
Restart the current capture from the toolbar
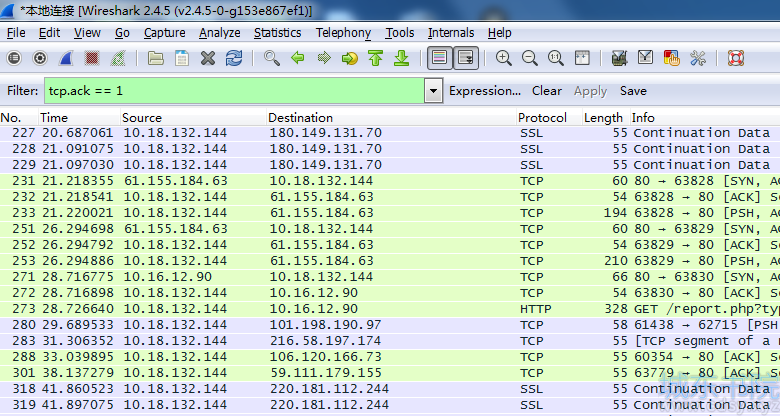pos(118,58)
